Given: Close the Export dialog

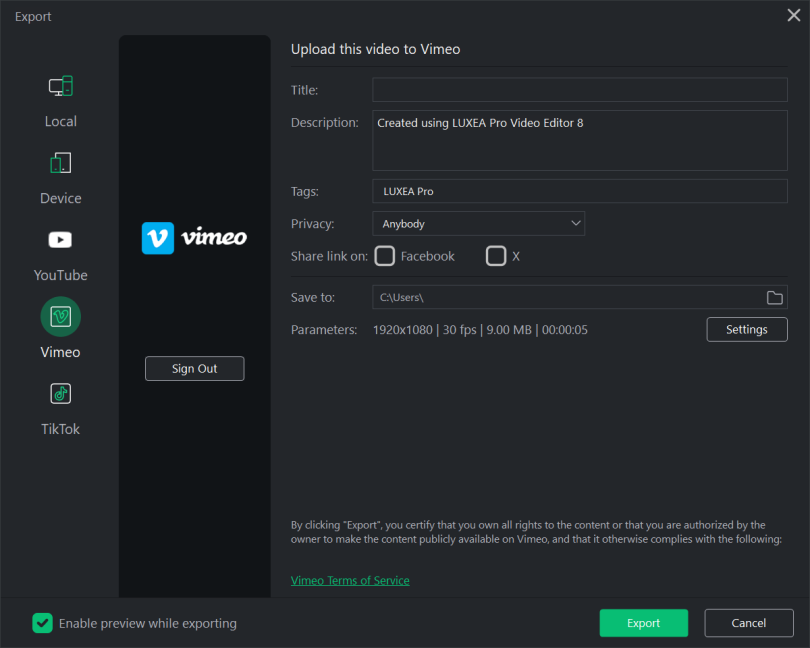Looking at the screenshot, I should click(793, 15).
